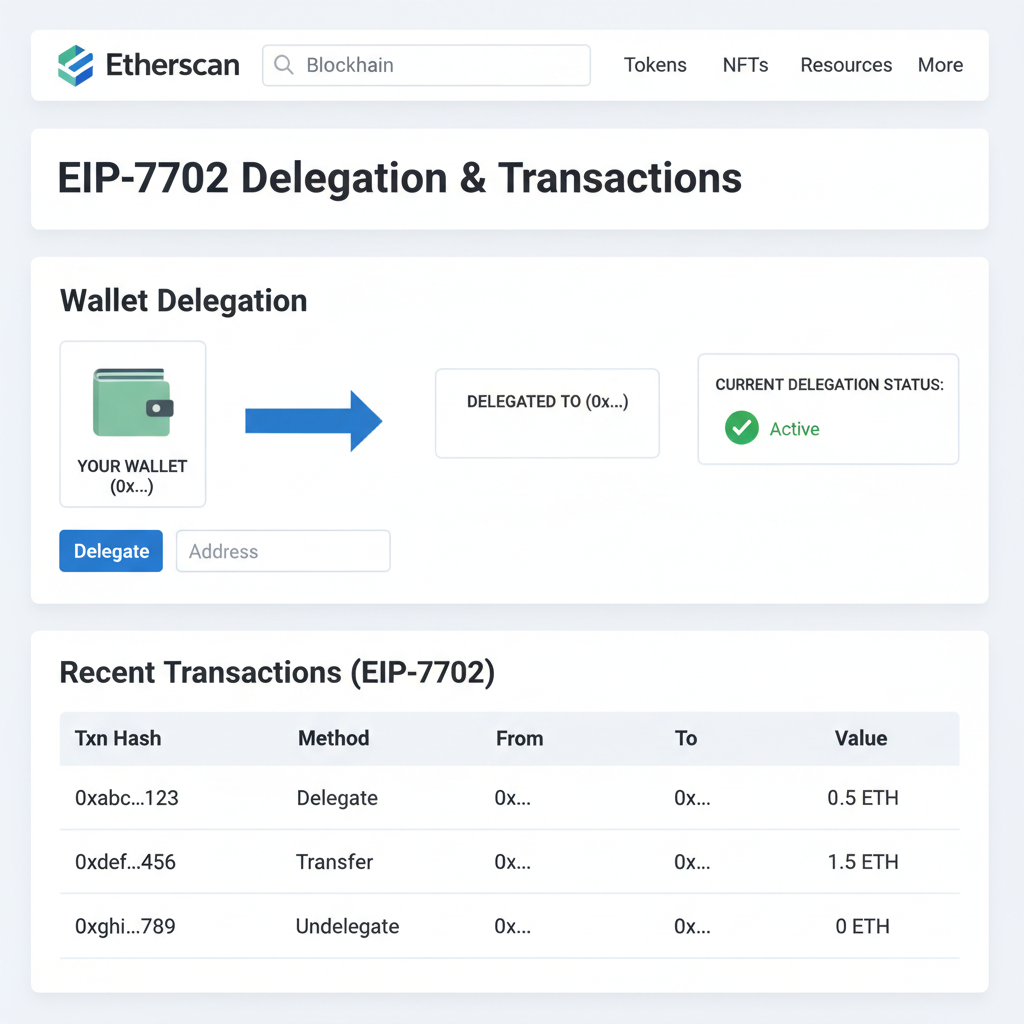This screenshot has width=1024, height=1024.
Task: Click the camera dot on the wallet icon
Action: click(156, 406)
